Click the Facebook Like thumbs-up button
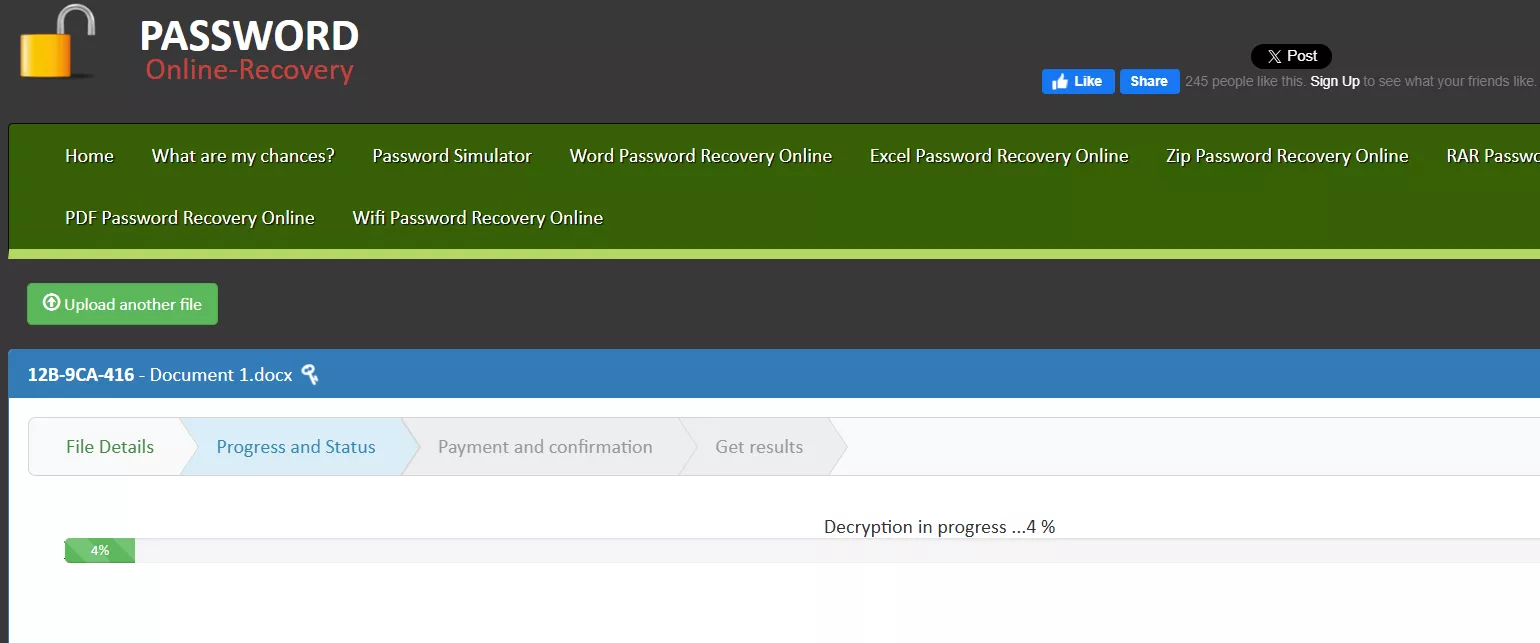Image resolution: width=1540 pixels, height=643 pixels. click(x=1077, y=82)
